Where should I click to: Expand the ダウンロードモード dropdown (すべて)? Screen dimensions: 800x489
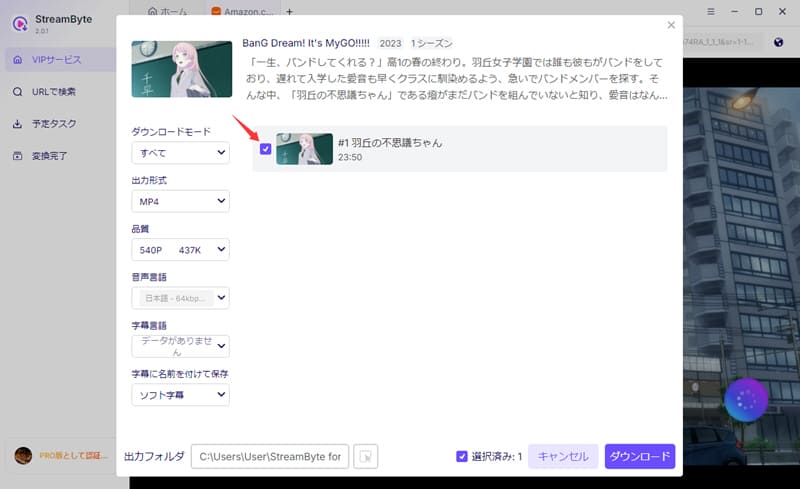(180, 153)
